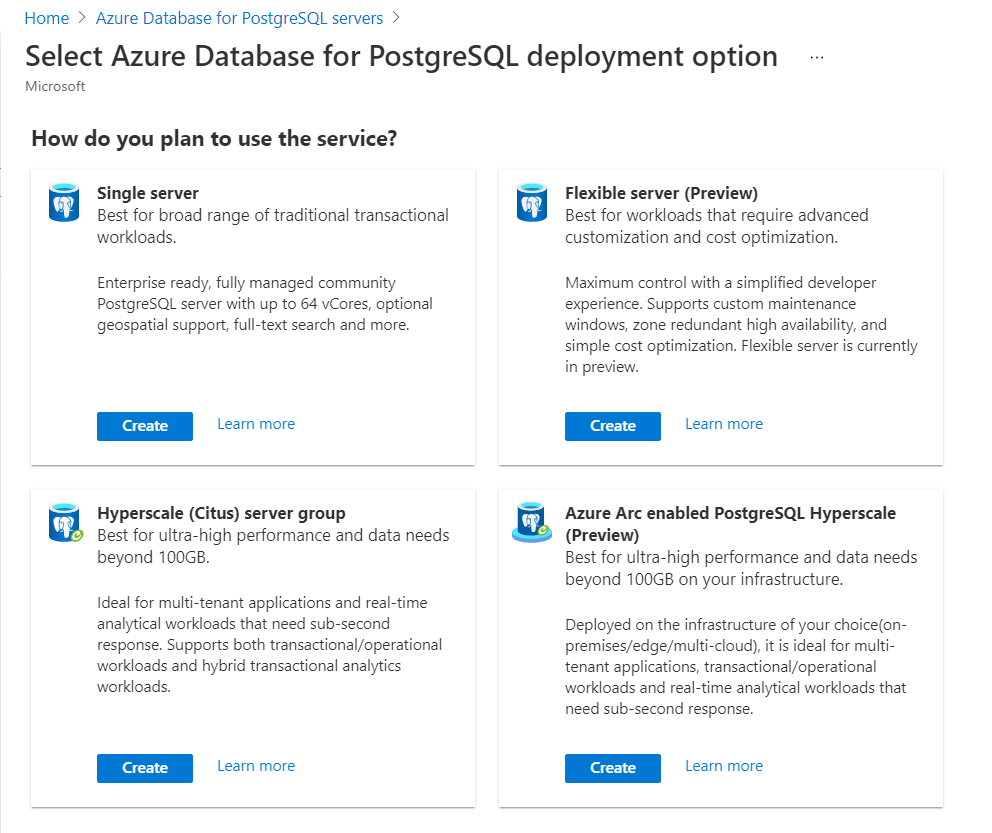992x833 pixels.
Task: Navigate to Azure Database for PostgreSQL servers breadcrumb
Action: [x=239, y=18]
